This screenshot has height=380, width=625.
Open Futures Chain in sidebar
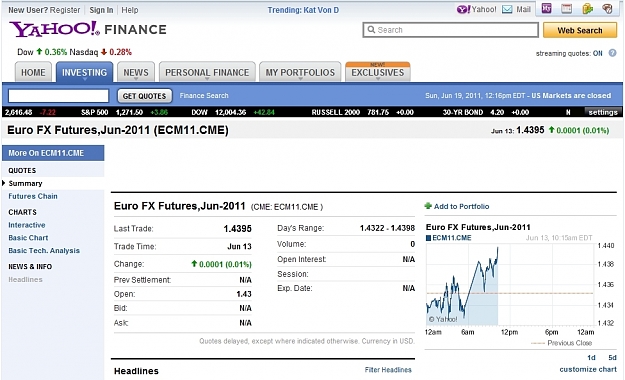coord(33,196)
